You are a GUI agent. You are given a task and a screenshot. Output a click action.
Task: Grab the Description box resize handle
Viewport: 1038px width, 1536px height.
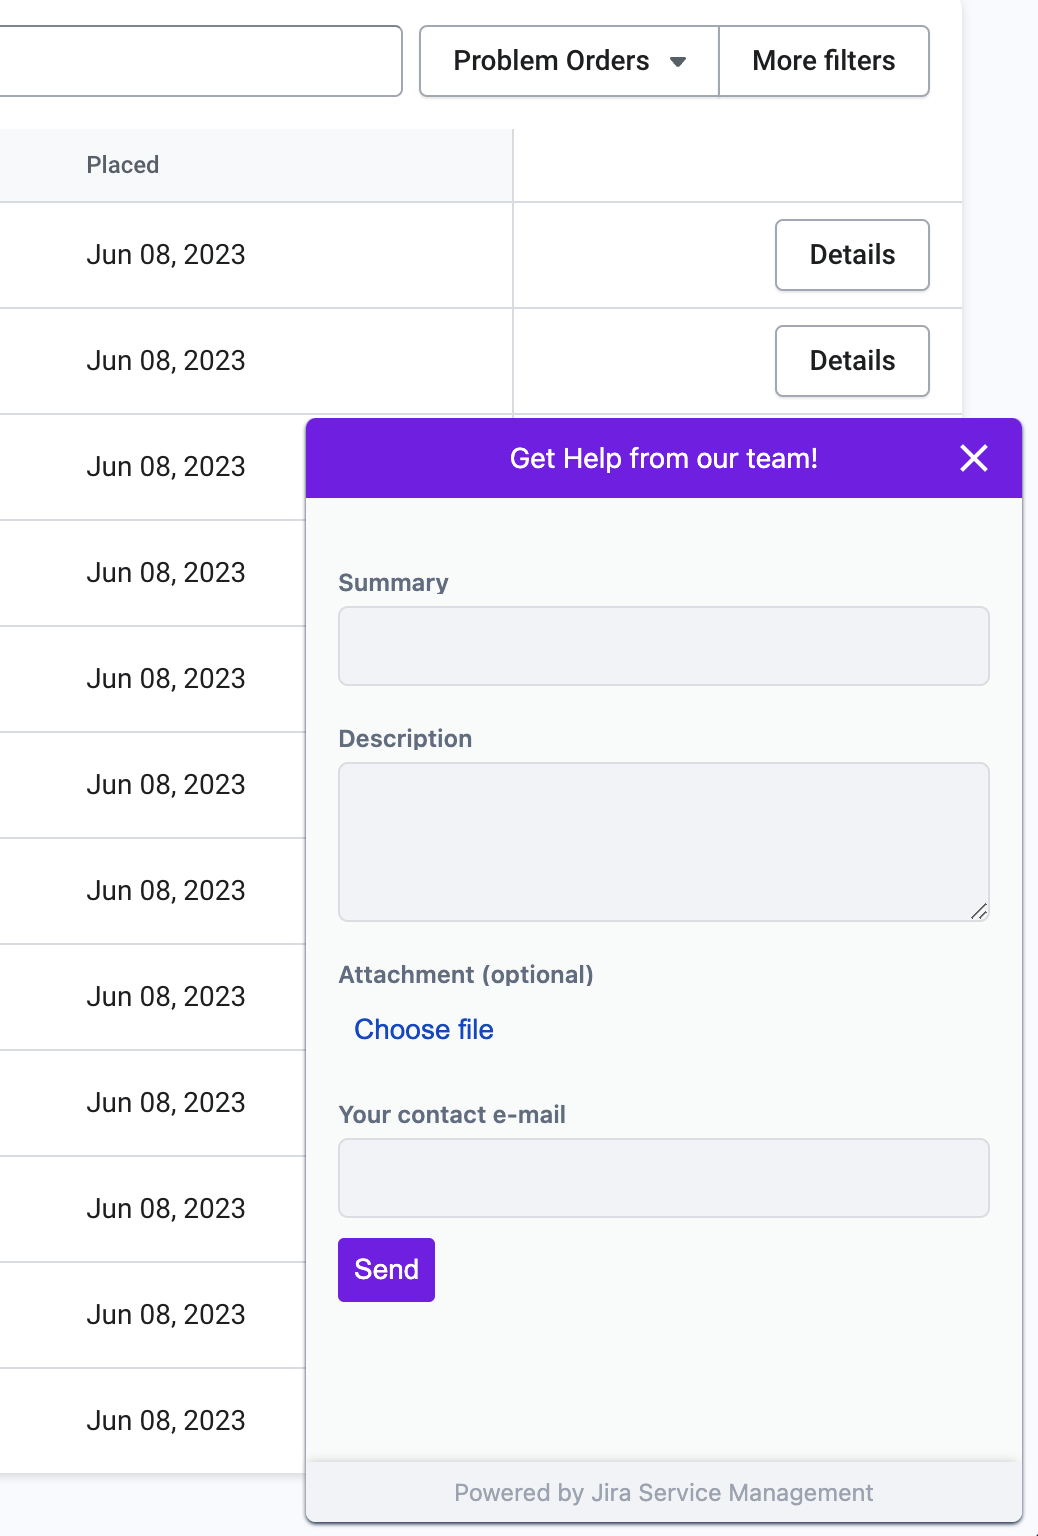980,911
